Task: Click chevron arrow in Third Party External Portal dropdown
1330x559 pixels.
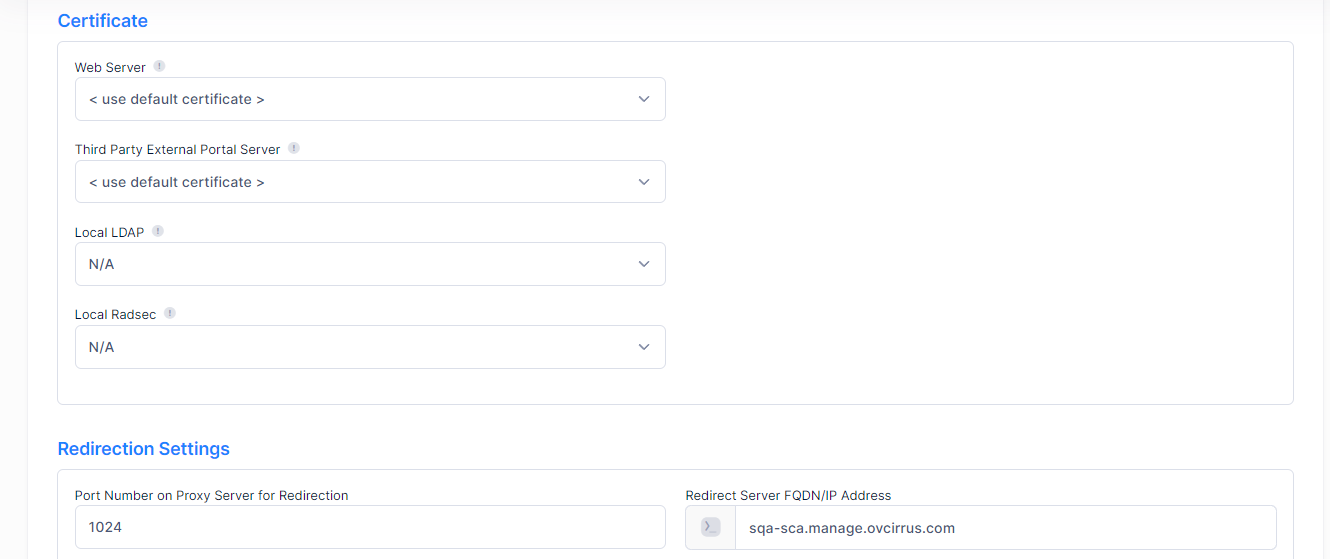Action: click(644, 182)
